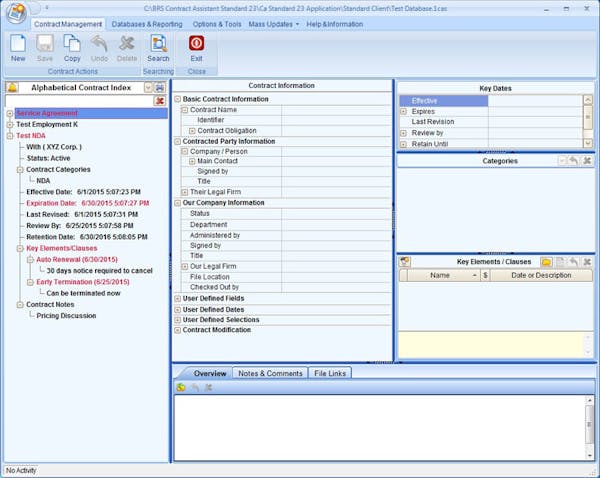Image resolution: width=600 pixels, height=478 pixels.
Task: Open the Options & Tools ribbon tab
Action: (x=217, y=24)
